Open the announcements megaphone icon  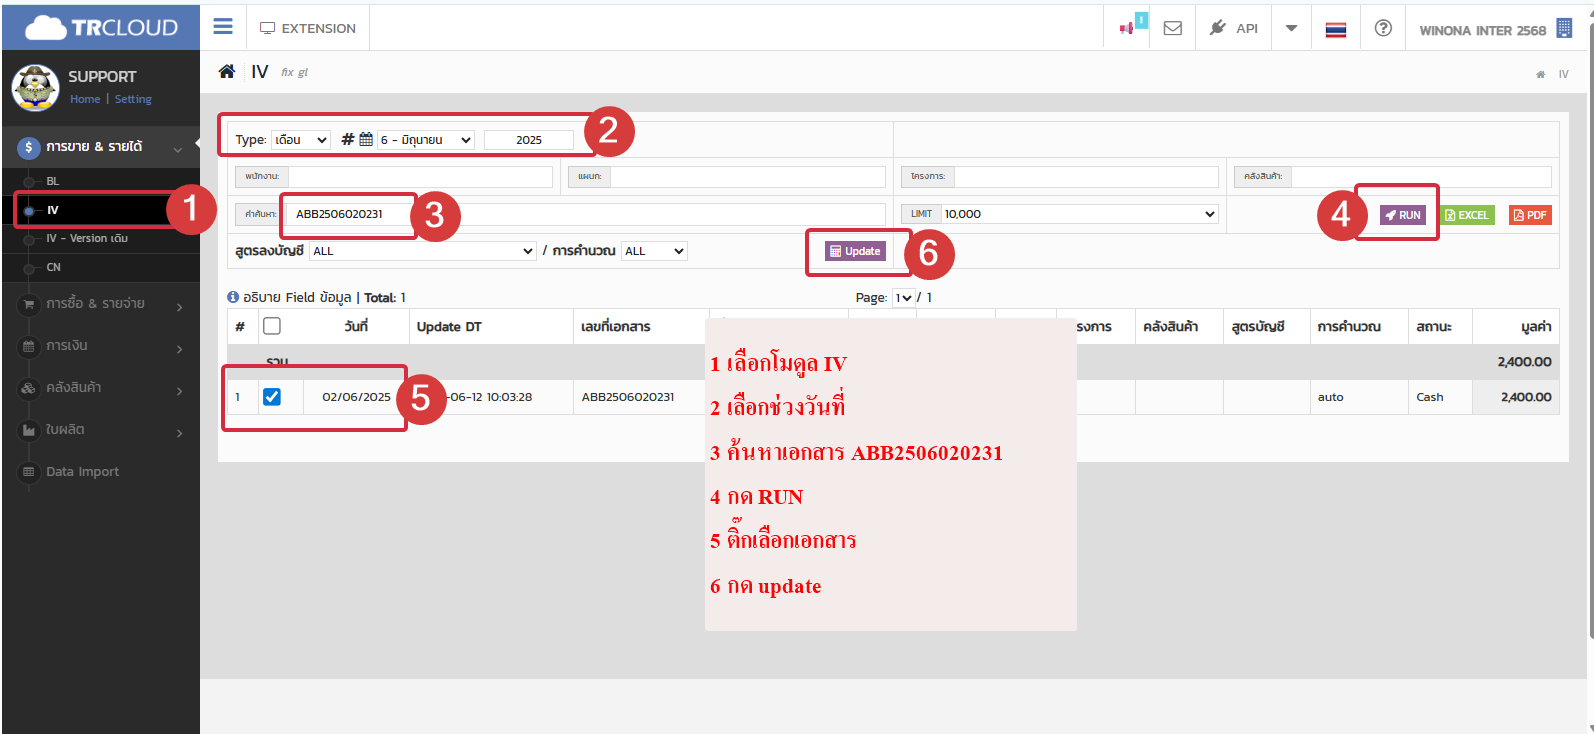pyautogui.click(x=1127, y=28)
